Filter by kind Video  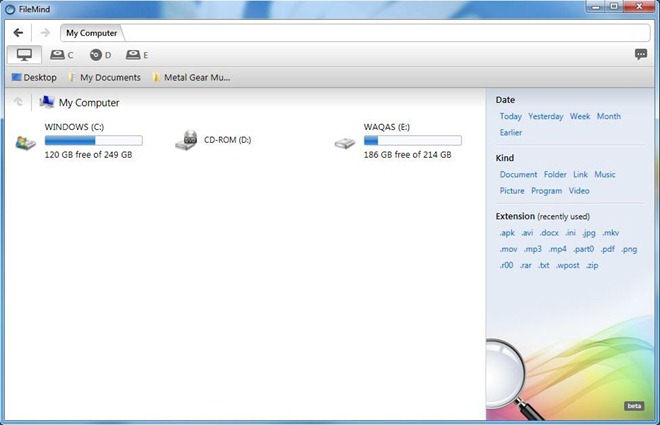579,191
